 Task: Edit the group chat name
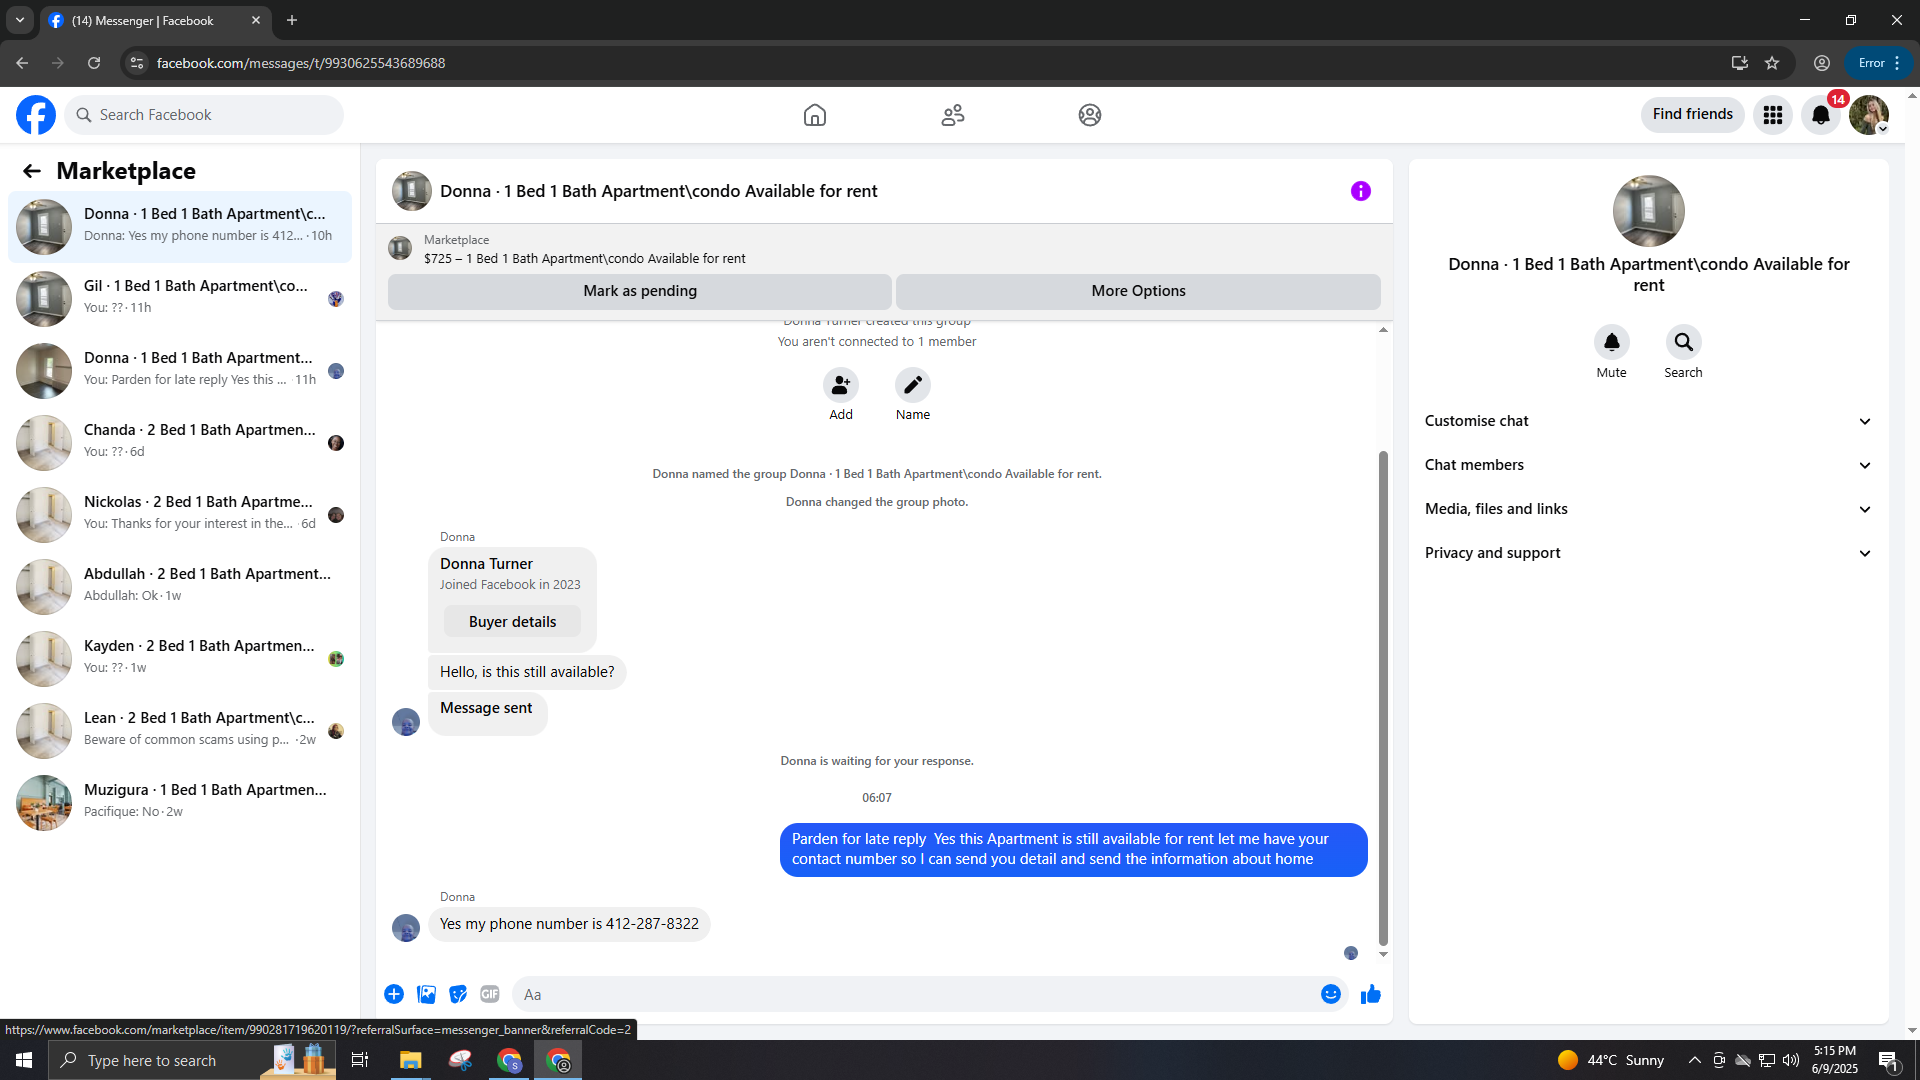click(x=913, y=385)
